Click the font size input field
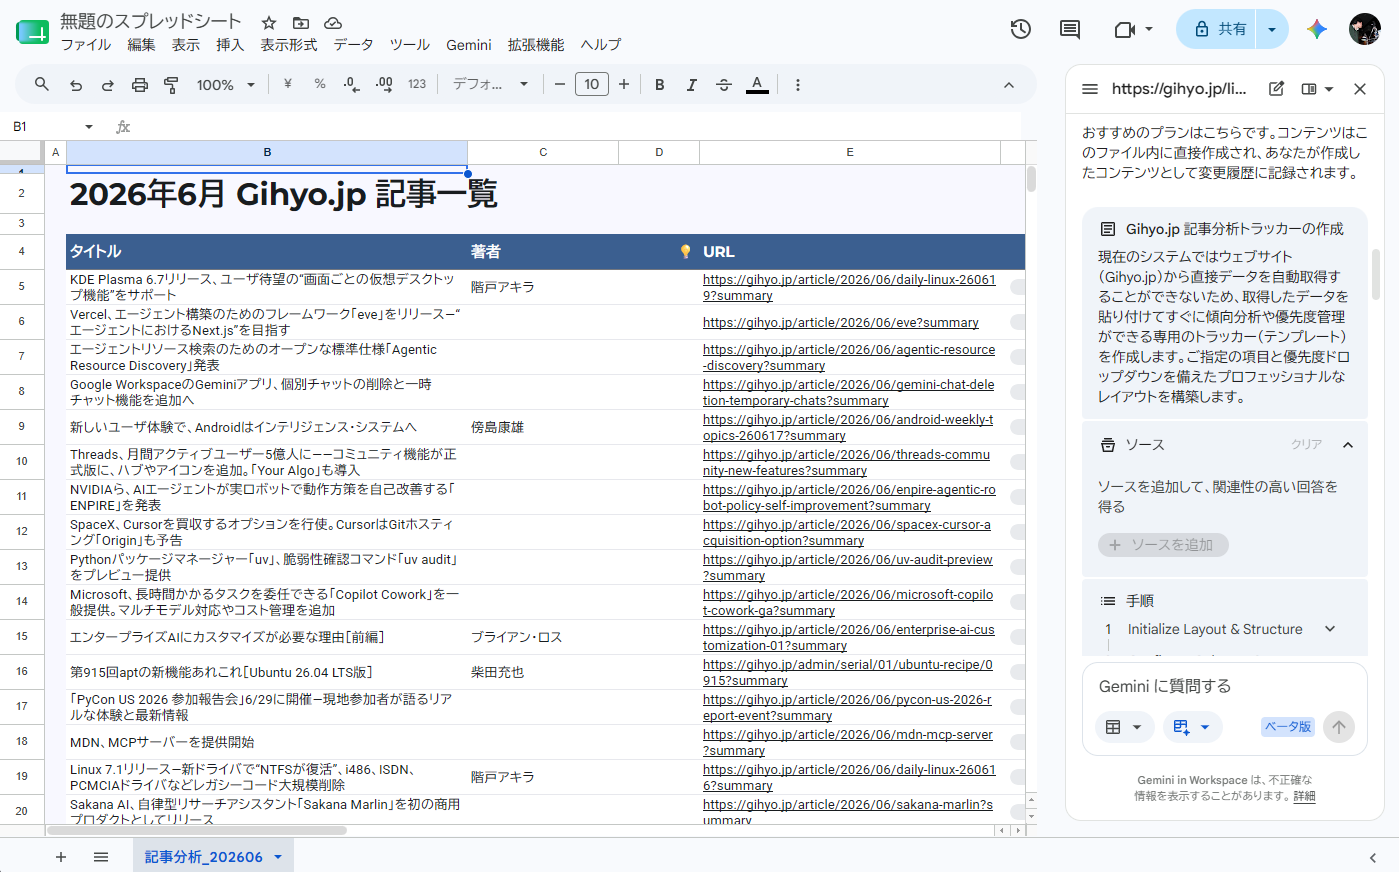Viewport: 1399px width, 872px height. 592,85
